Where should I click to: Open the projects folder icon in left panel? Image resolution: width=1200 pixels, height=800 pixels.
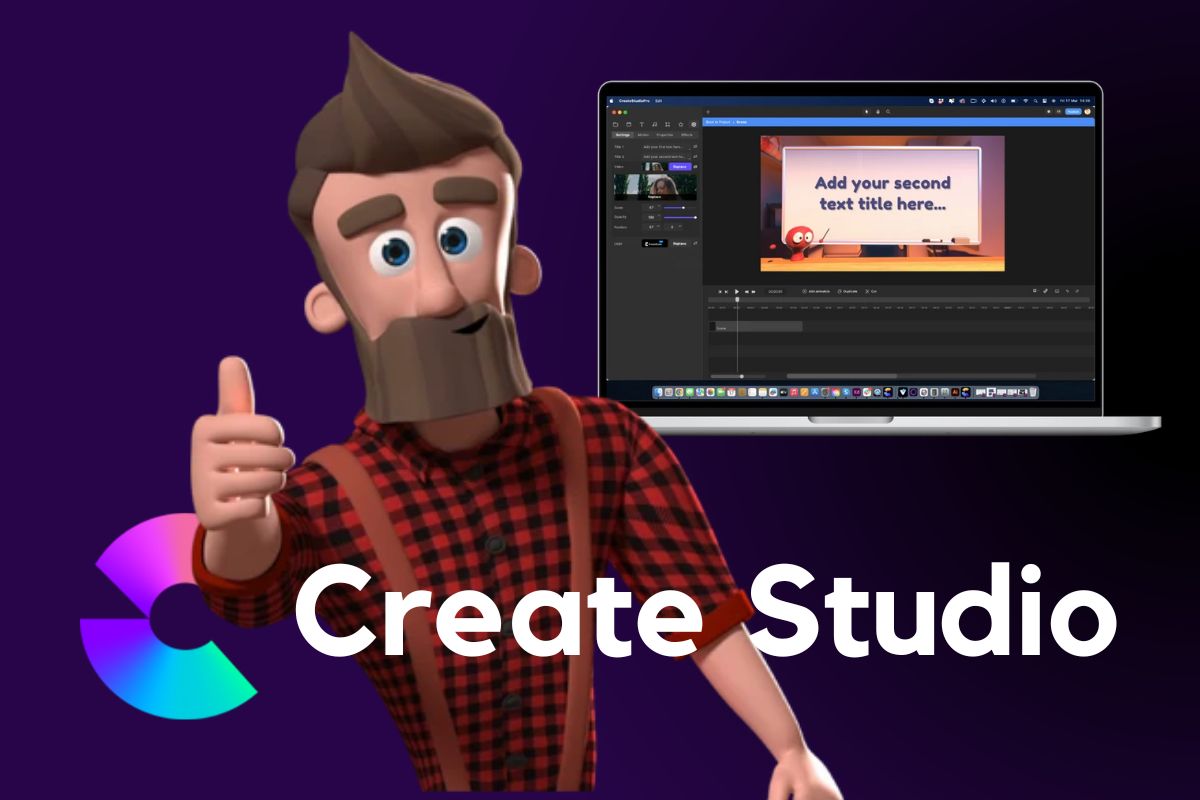point(616,124)
